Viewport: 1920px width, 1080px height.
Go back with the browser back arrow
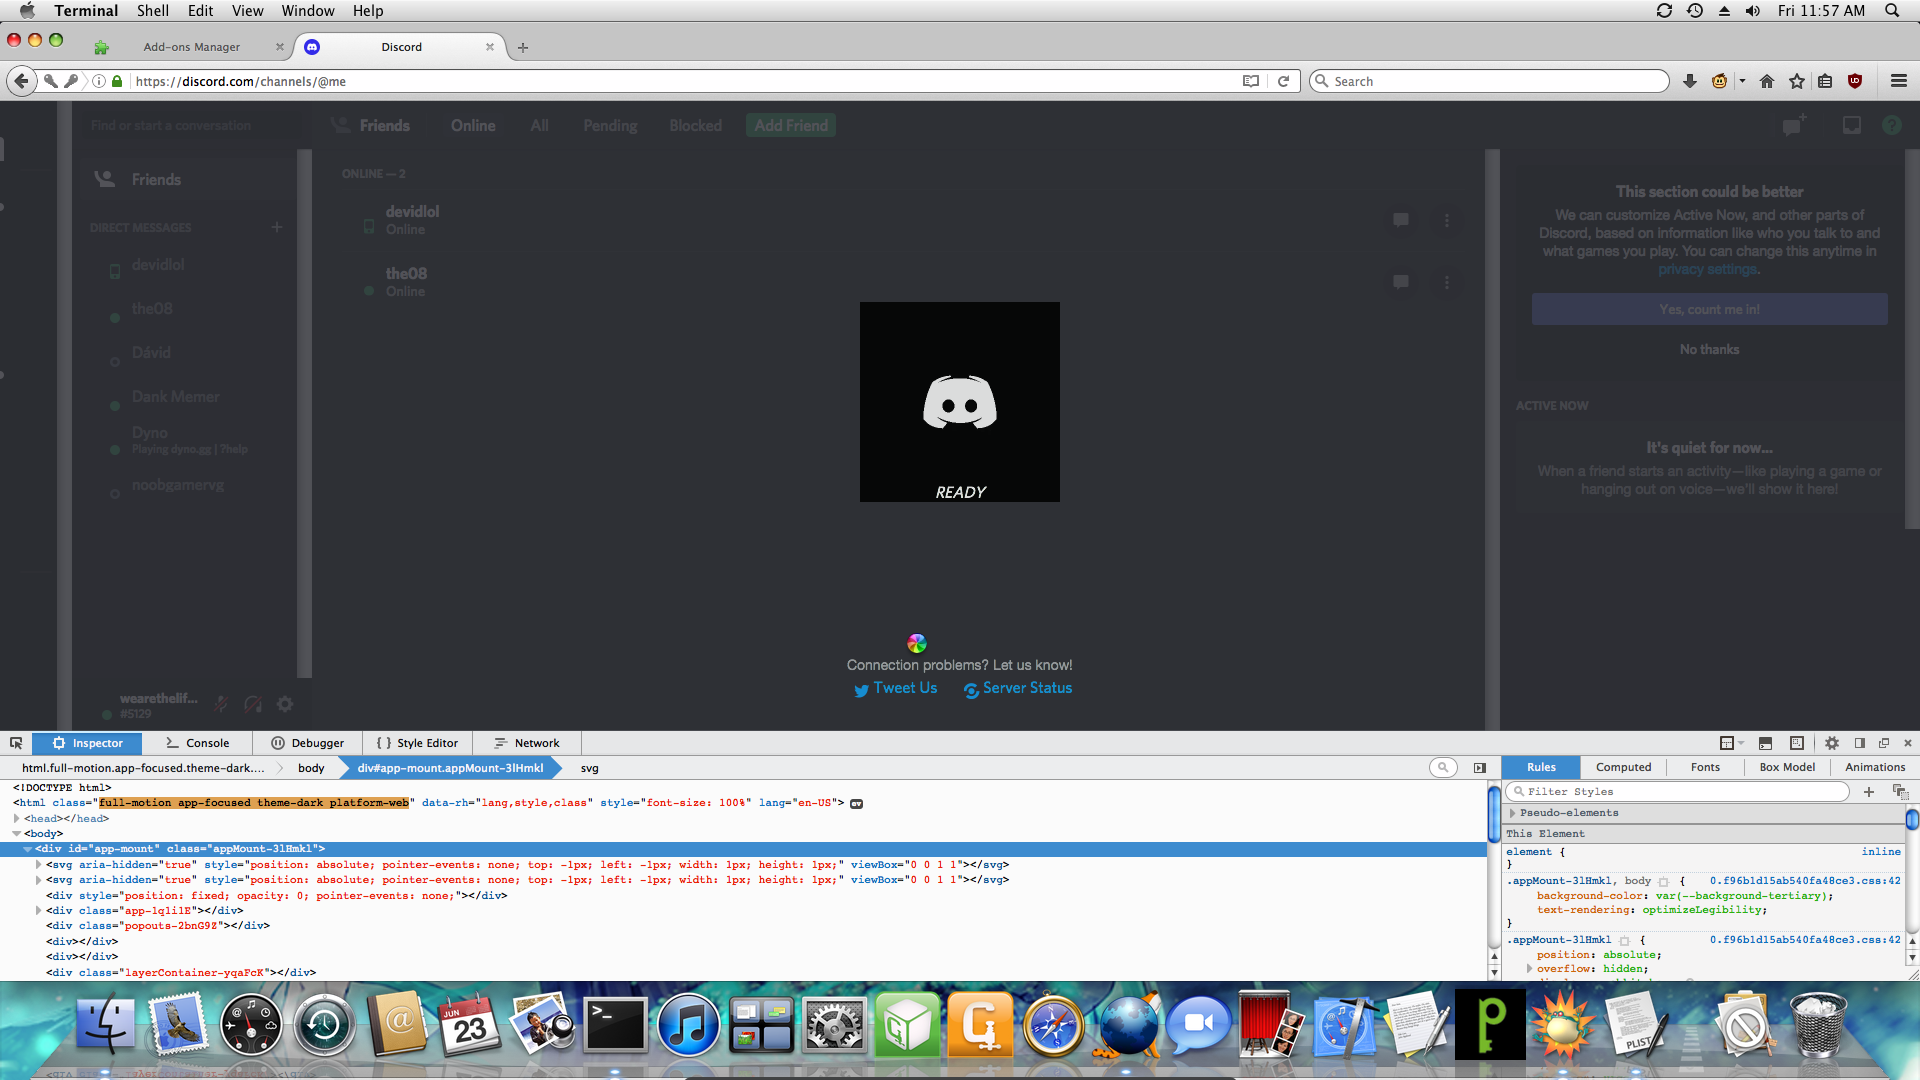tap(21, 81)
